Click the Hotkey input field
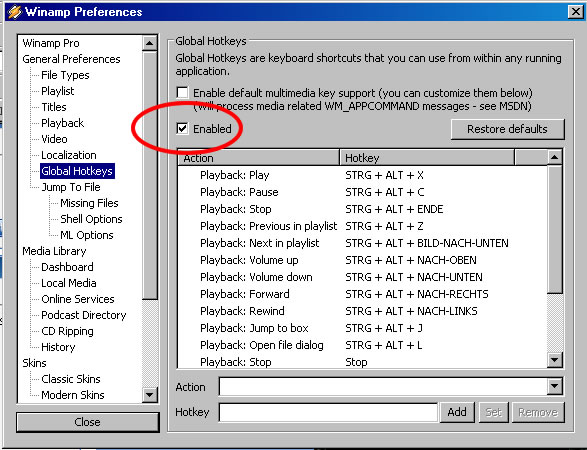This screenshot has width=587, height=450. [328, 412]
